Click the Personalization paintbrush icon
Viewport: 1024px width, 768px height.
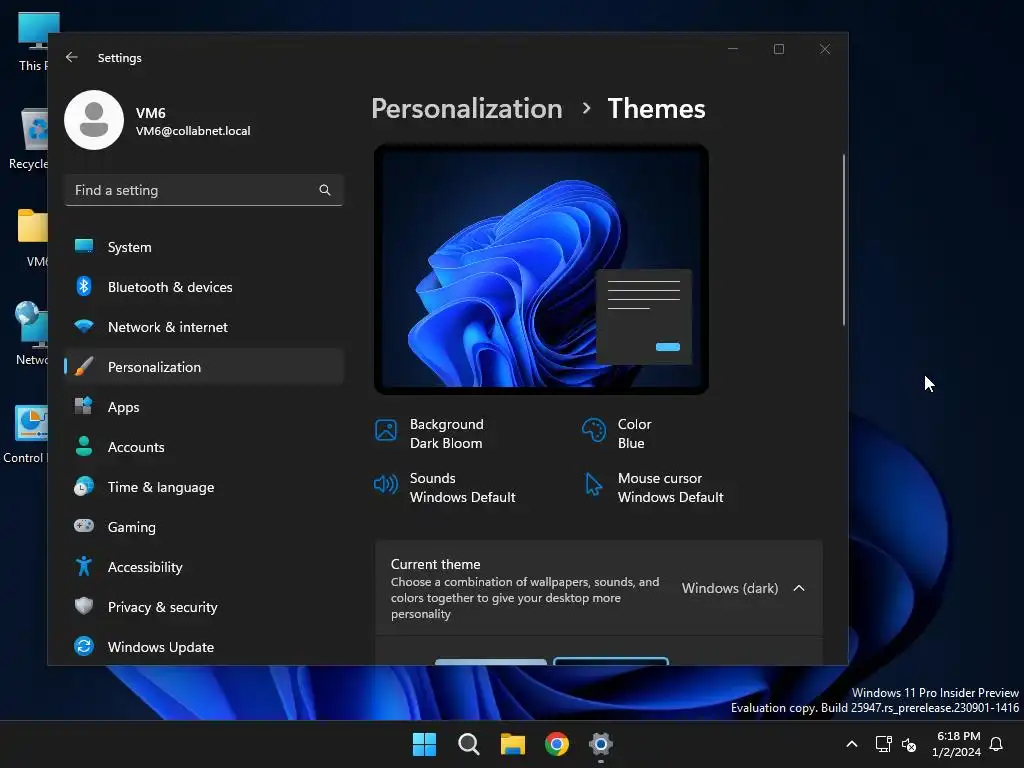[x=84, y=366]
